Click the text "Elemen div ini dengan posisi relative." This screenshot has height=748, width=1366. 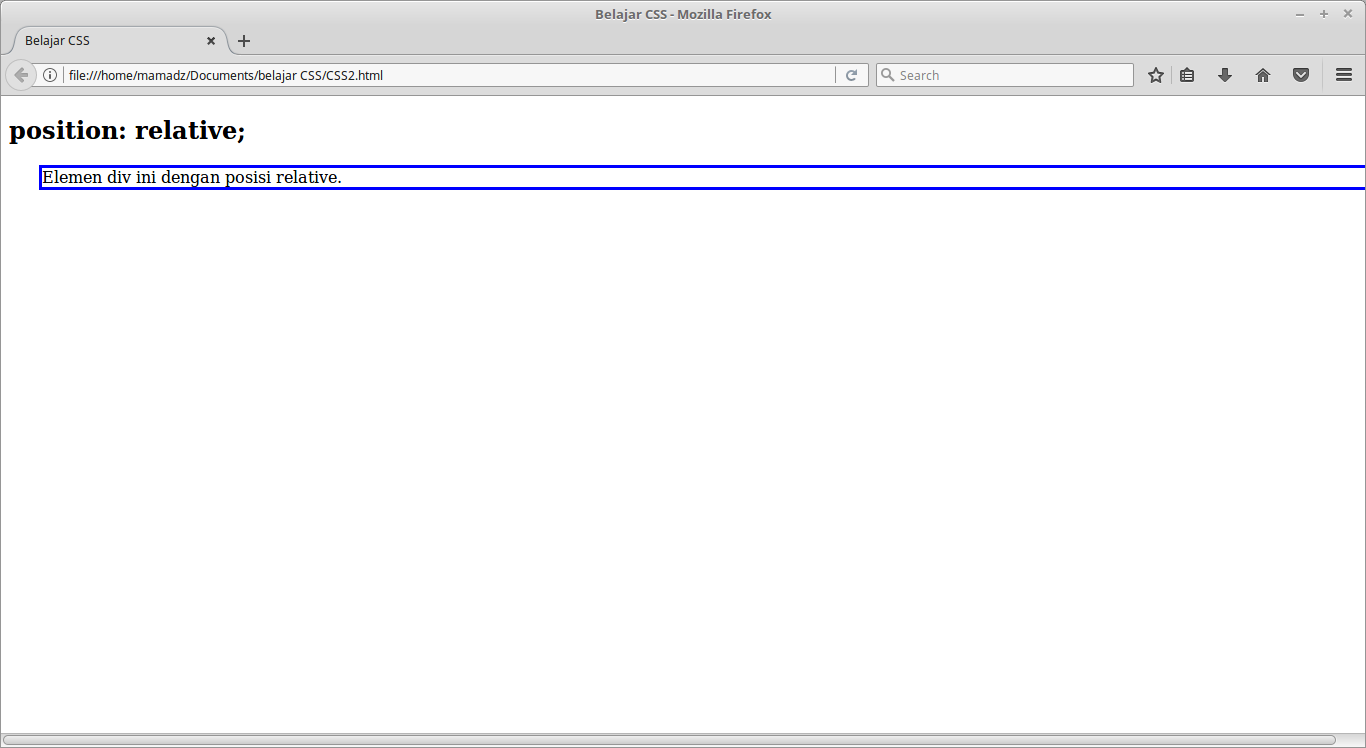tap(192, 178)
